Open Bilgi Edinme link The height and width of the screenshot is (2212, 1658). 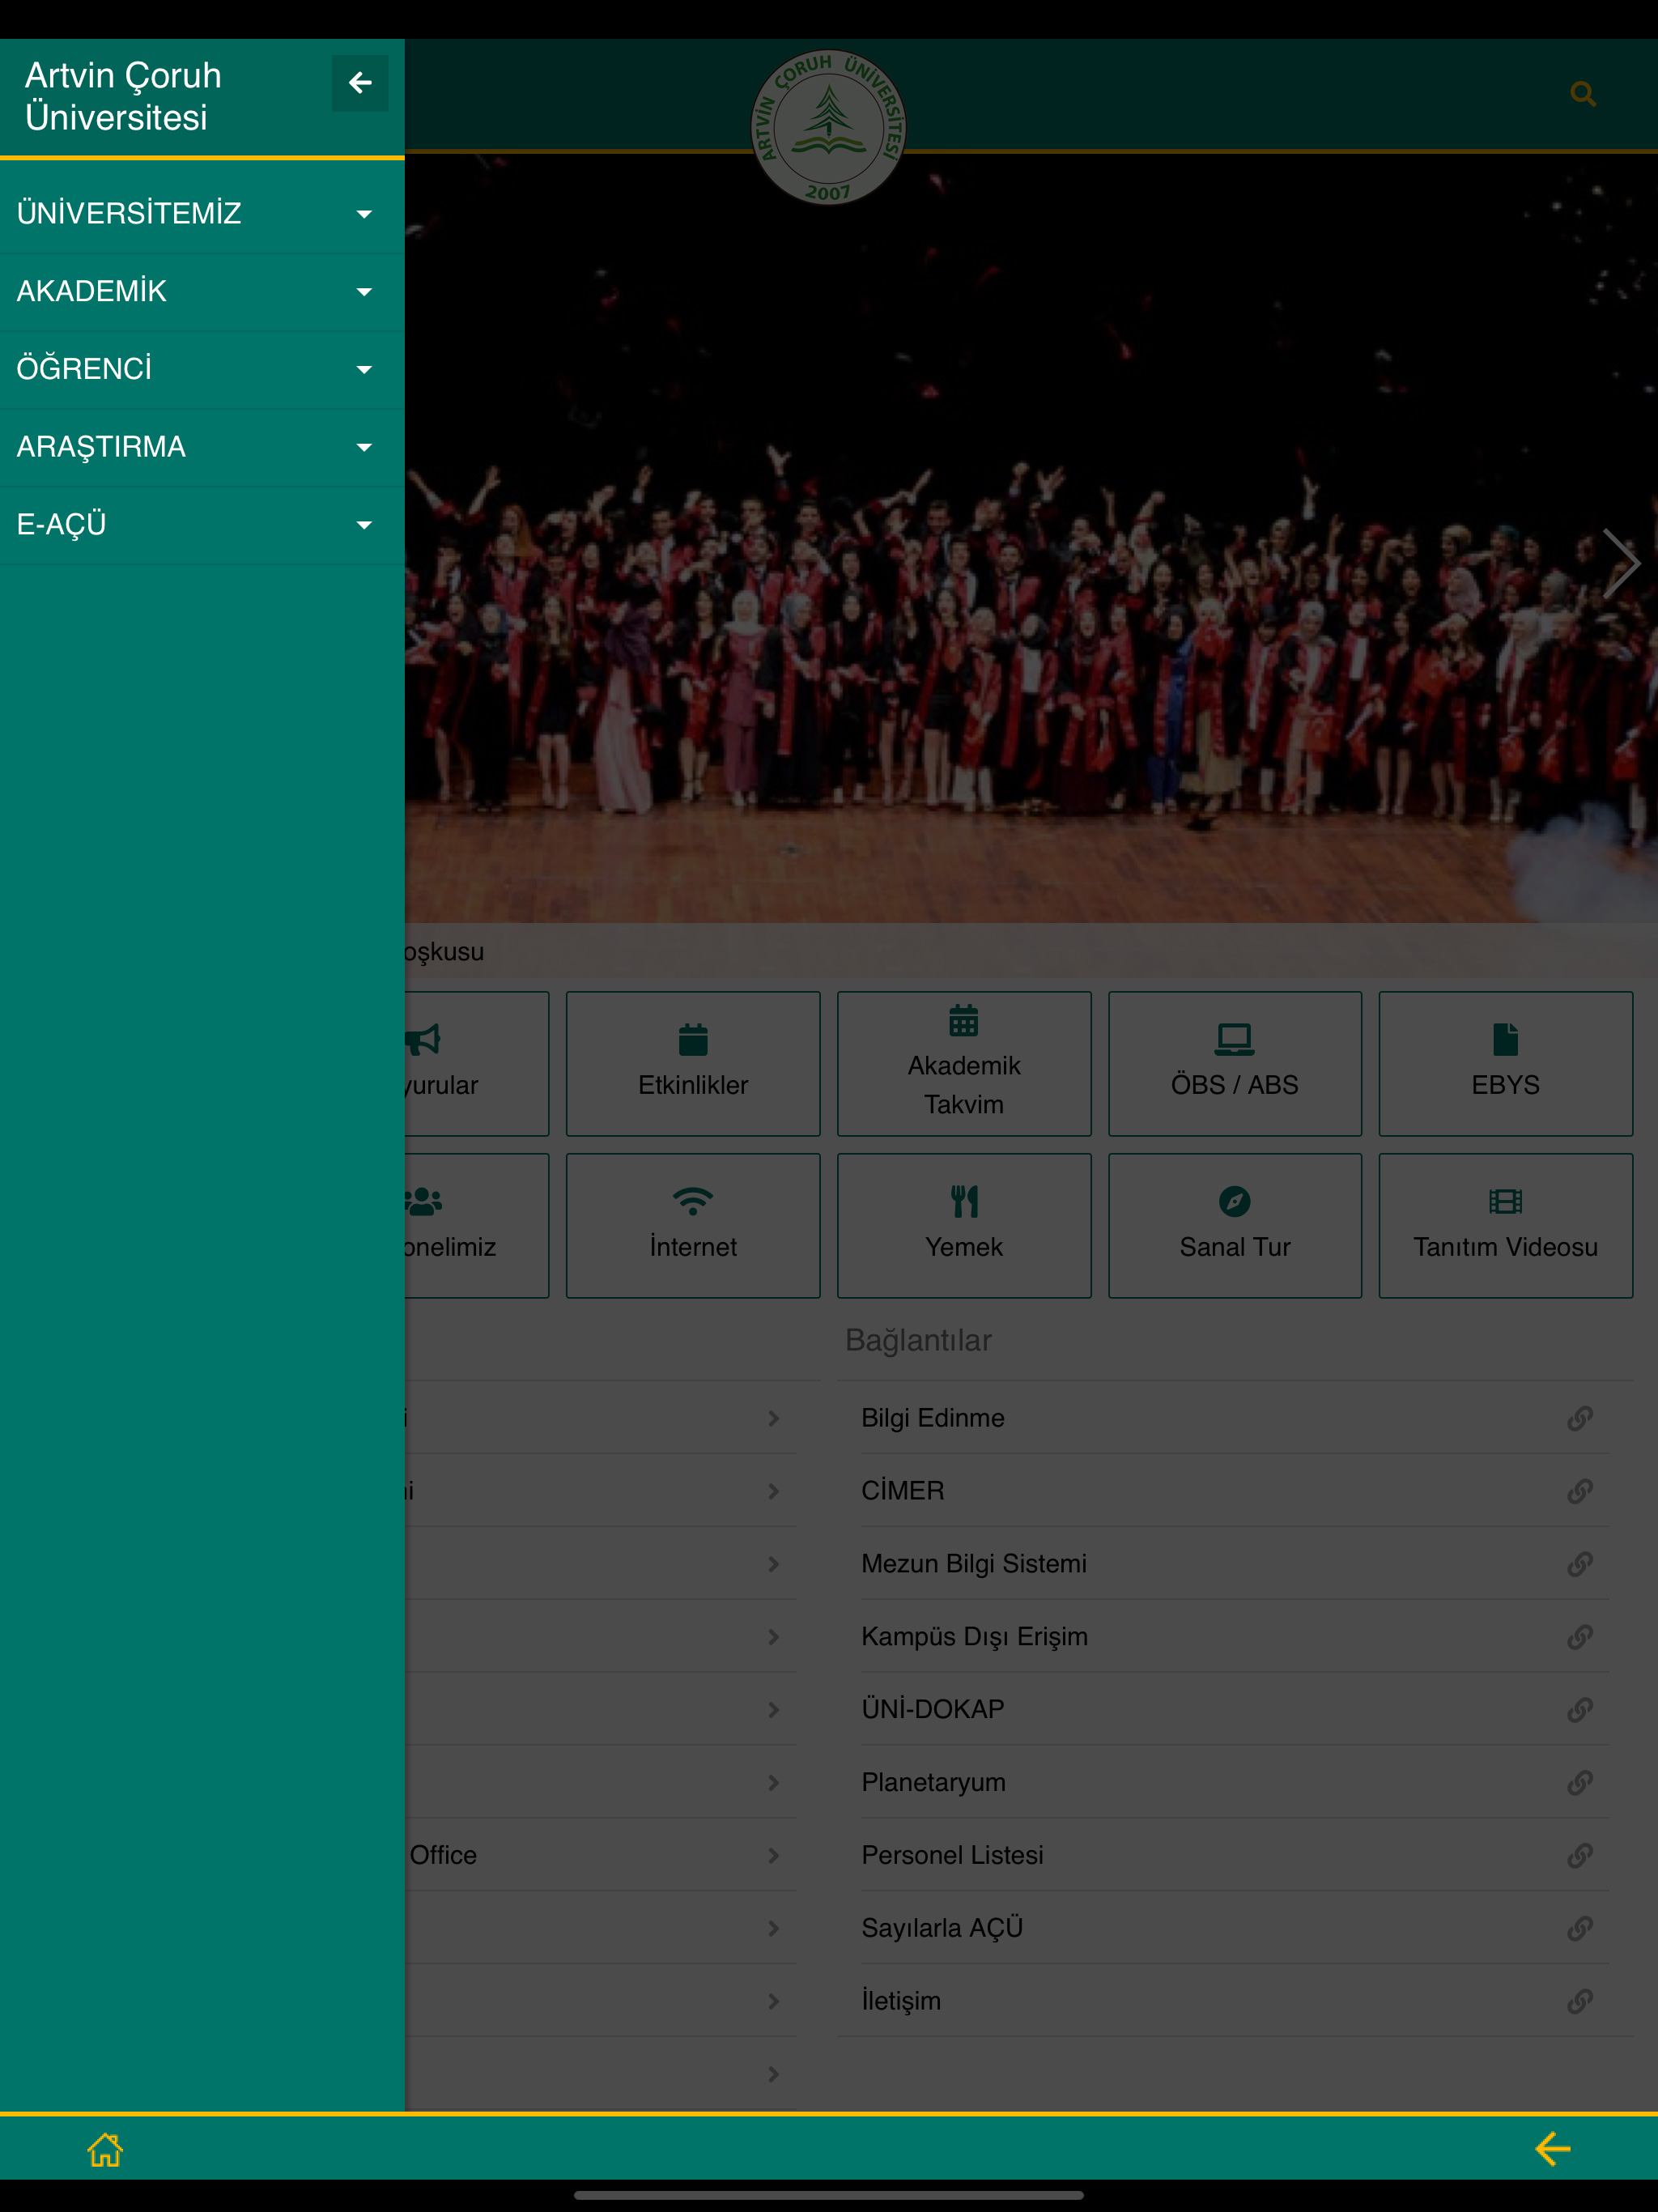click(x=1234, y=1418)
